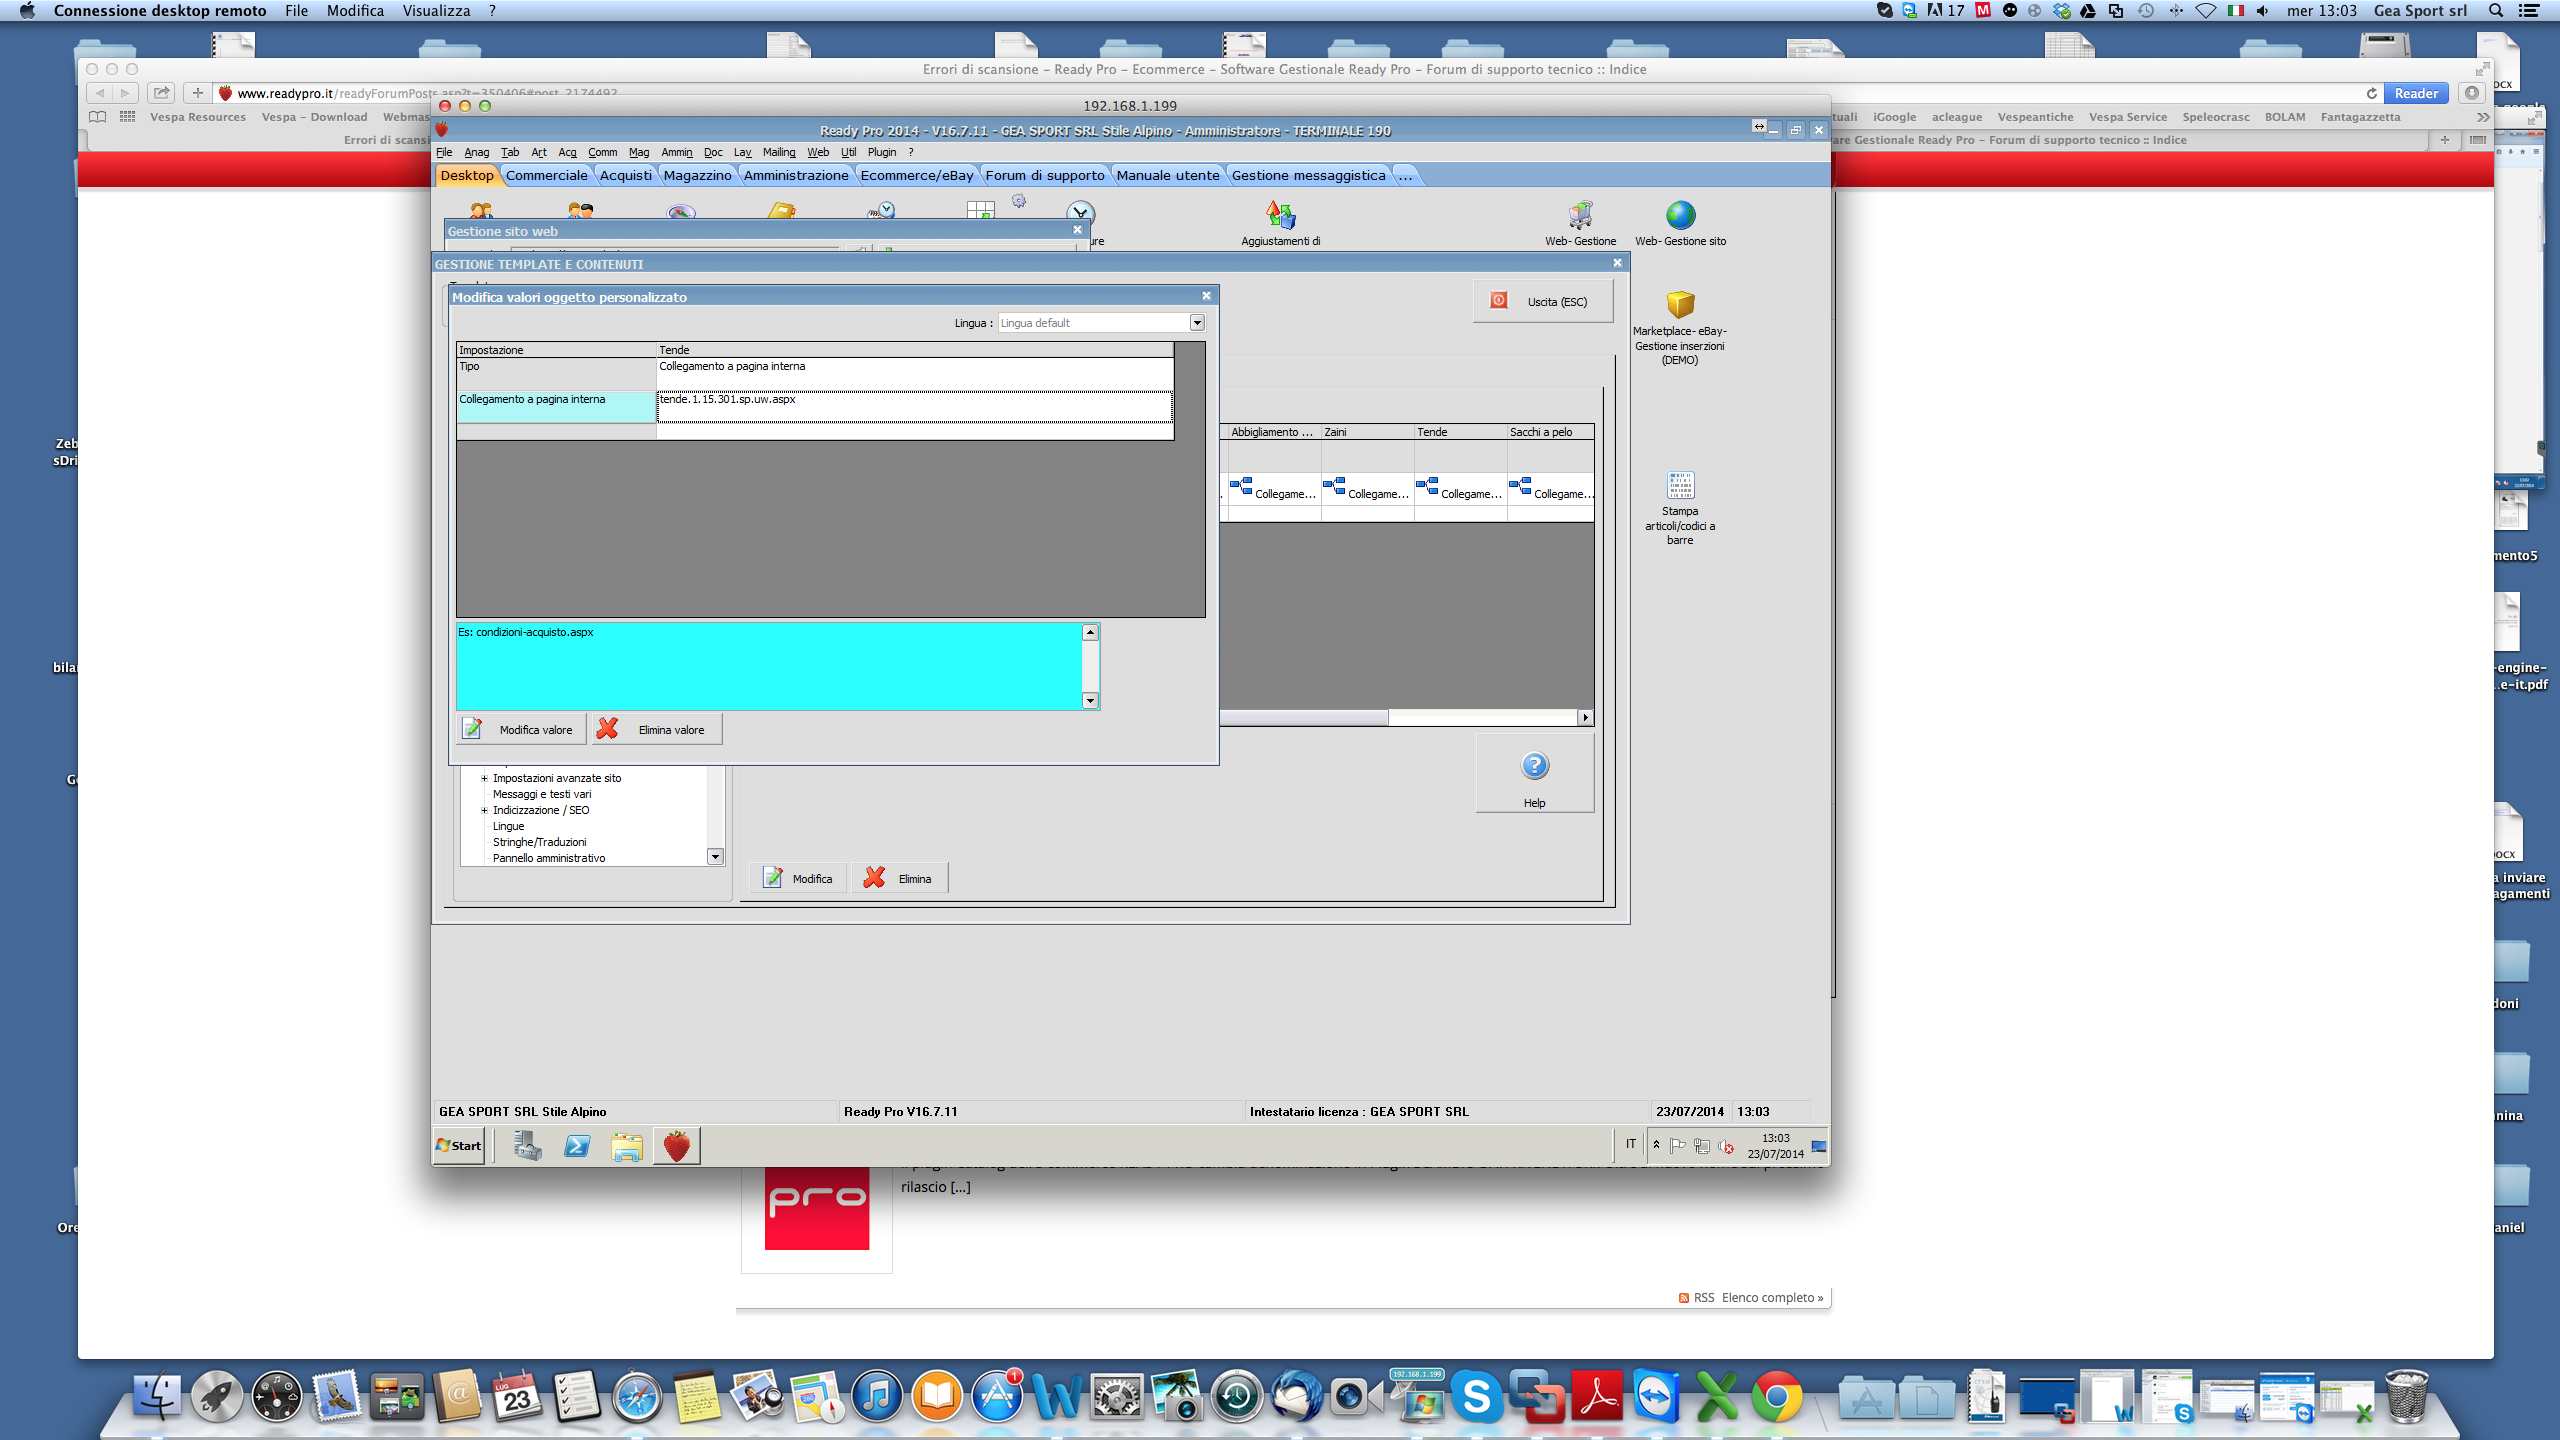Open Web-Gestione sito globe icon
The image size is (2560, 1440).
click(x=1680, y=216)
